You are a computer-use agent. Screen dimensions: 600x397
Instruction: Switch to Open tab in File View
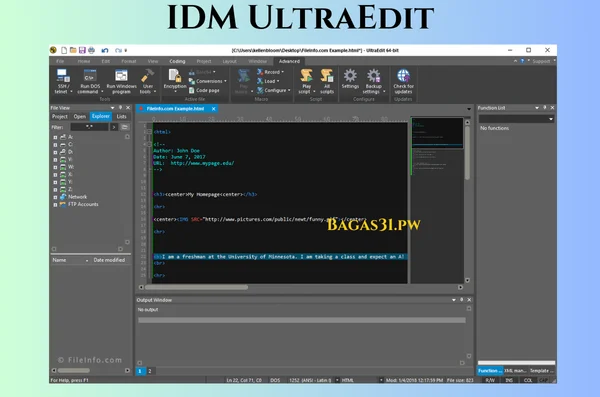coord(80,116)
